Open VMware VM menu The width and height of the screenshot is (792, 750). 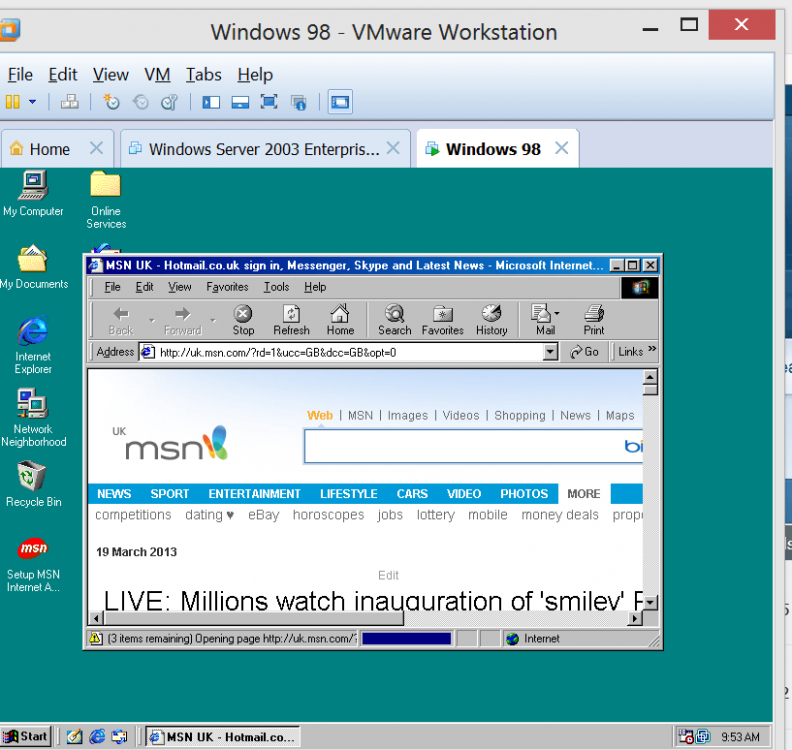click(157, 75)
